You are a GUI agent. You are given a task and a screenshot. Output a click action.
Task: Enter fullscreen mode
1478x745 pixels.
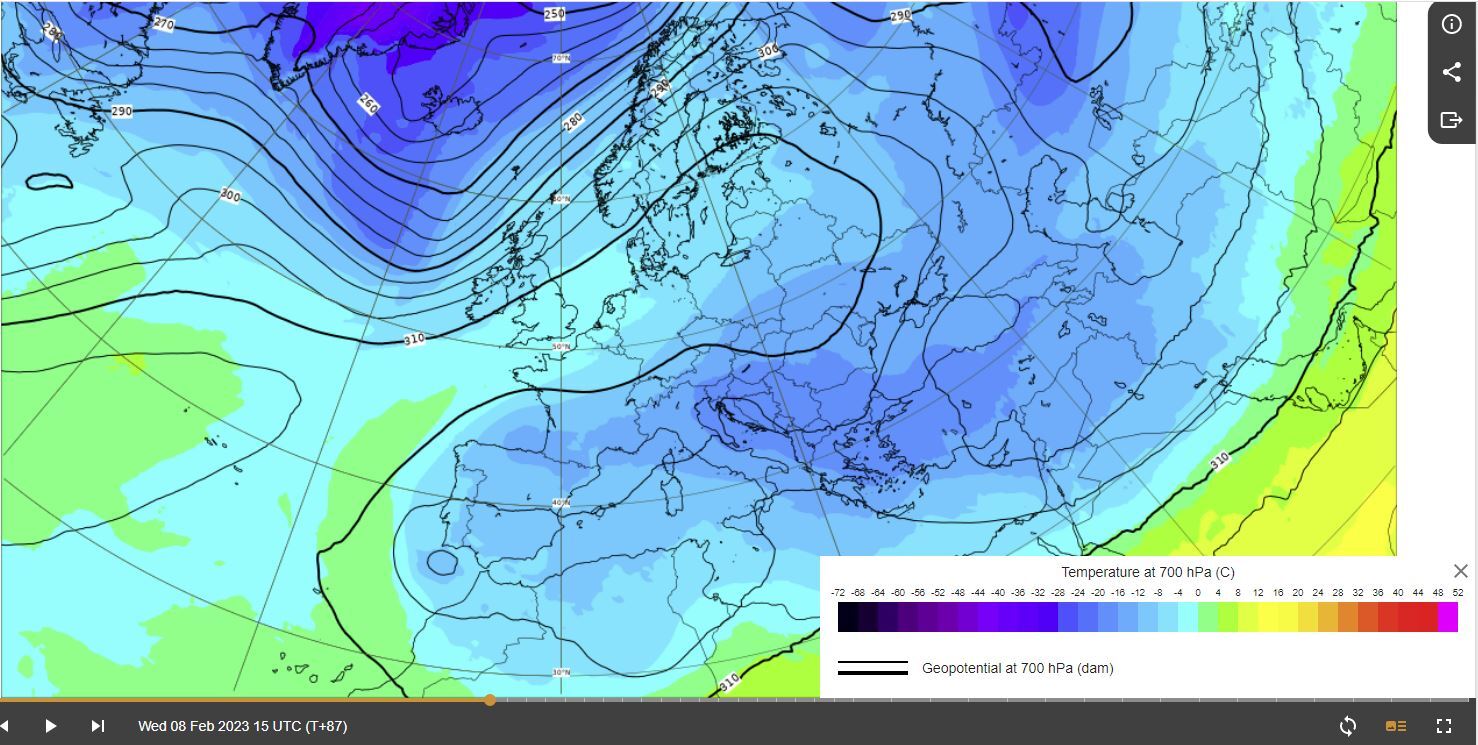click(x=1444, y=726)
